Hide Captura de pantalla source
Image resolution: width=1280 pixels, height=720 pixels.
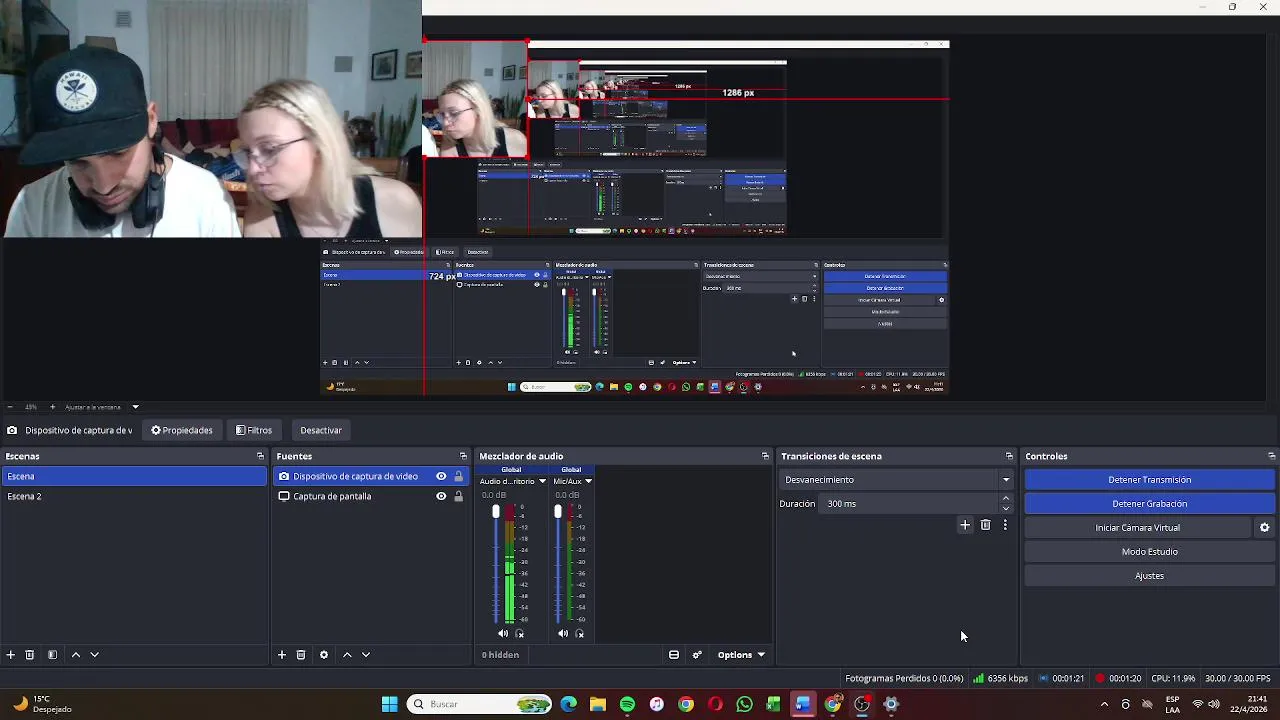click(x=441, y=496)
